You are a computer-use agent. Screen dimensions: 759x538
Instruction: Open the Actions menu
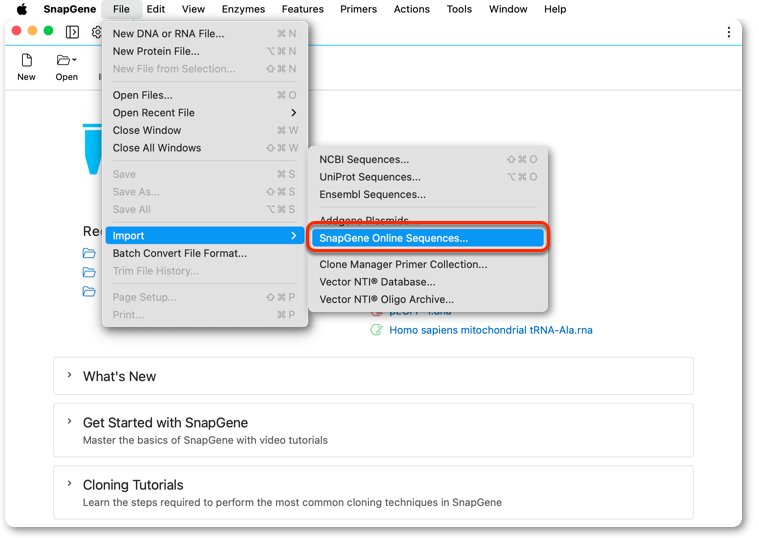[x=411, y=9]
